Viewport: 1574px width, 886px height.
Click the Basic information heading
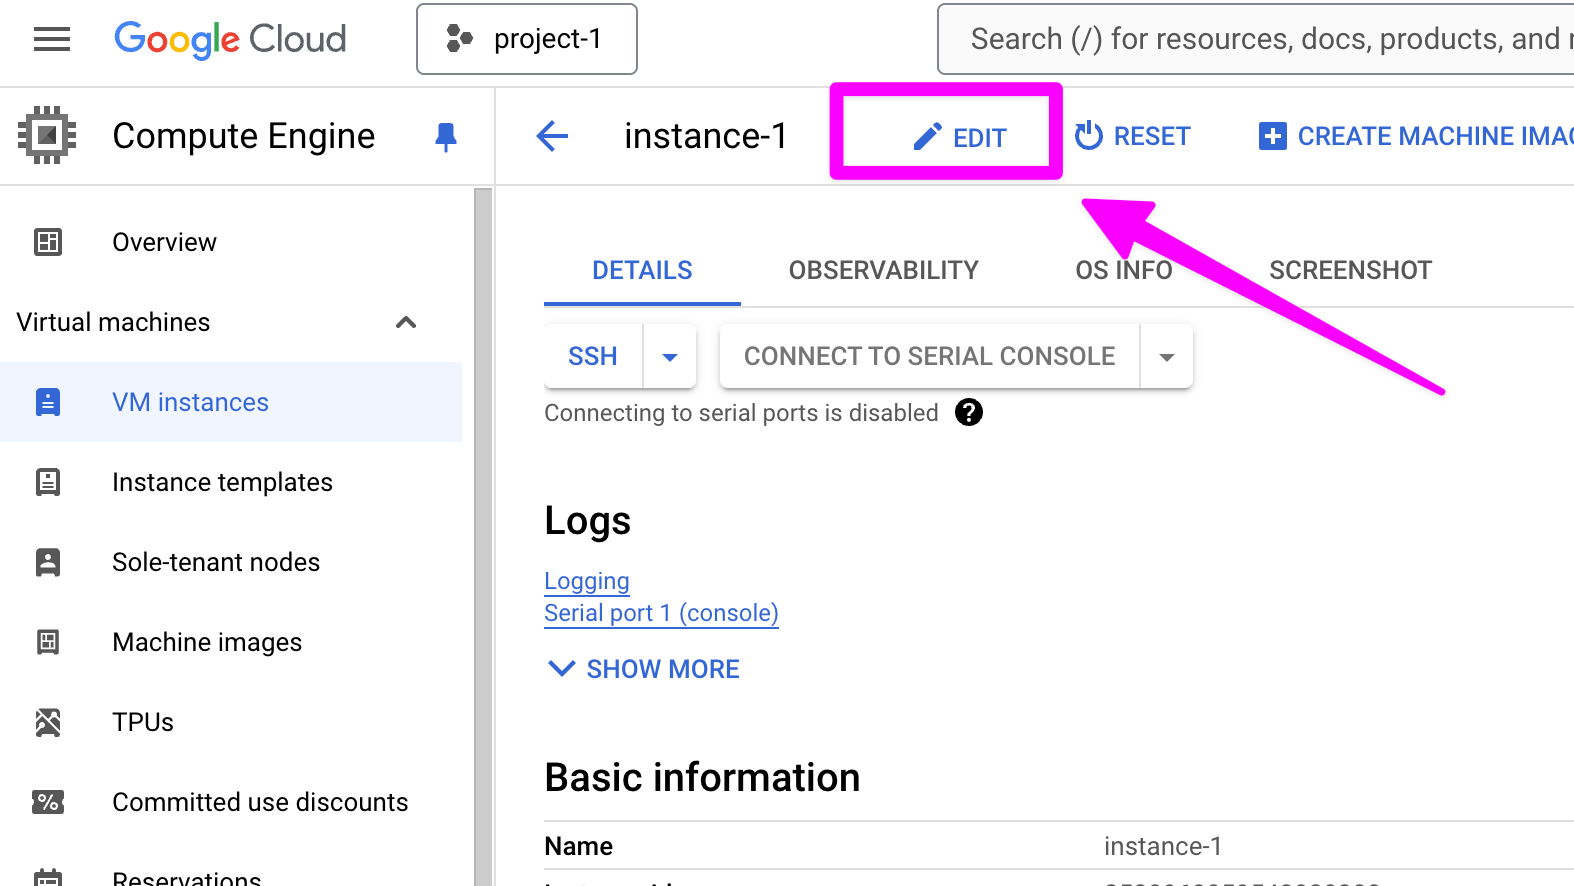702,778
